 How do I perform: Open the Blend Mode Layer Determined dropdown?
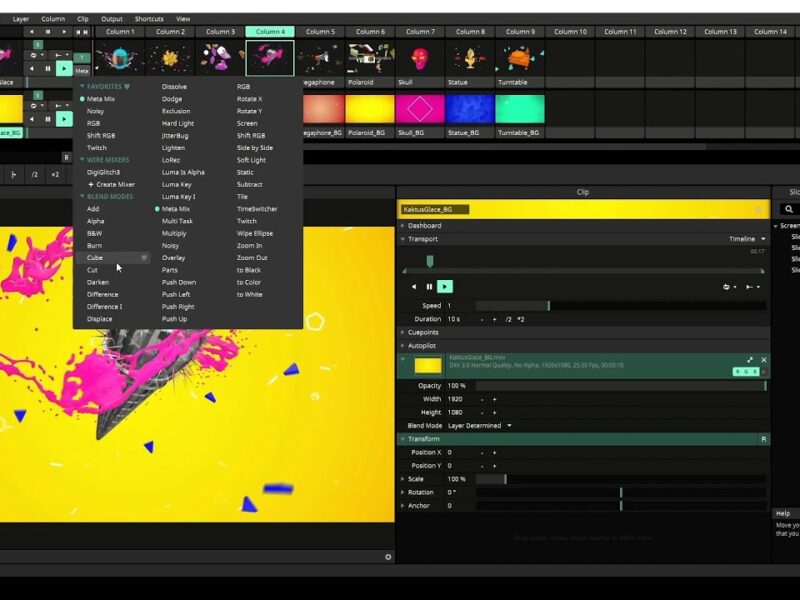click(x=480, y=425)
